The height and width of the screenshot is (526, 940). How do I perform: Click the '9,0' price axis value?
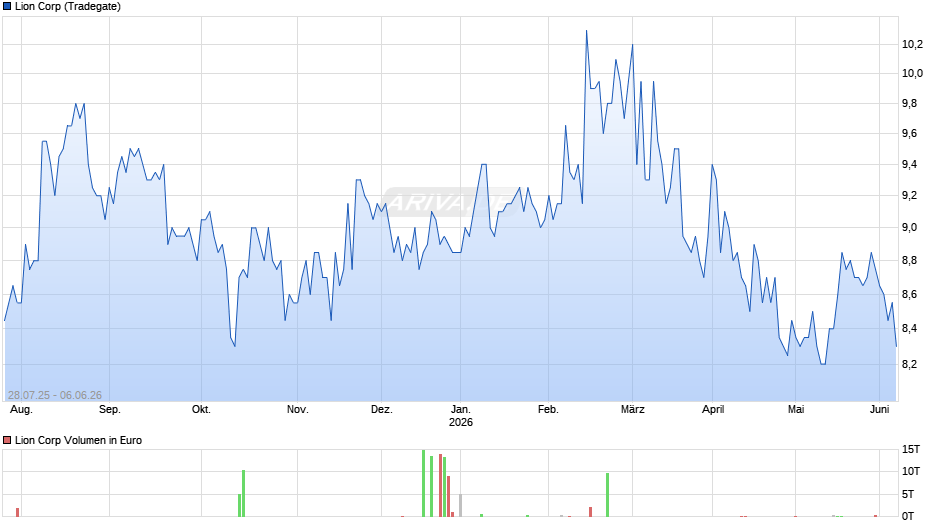click(x=909, y=228)
